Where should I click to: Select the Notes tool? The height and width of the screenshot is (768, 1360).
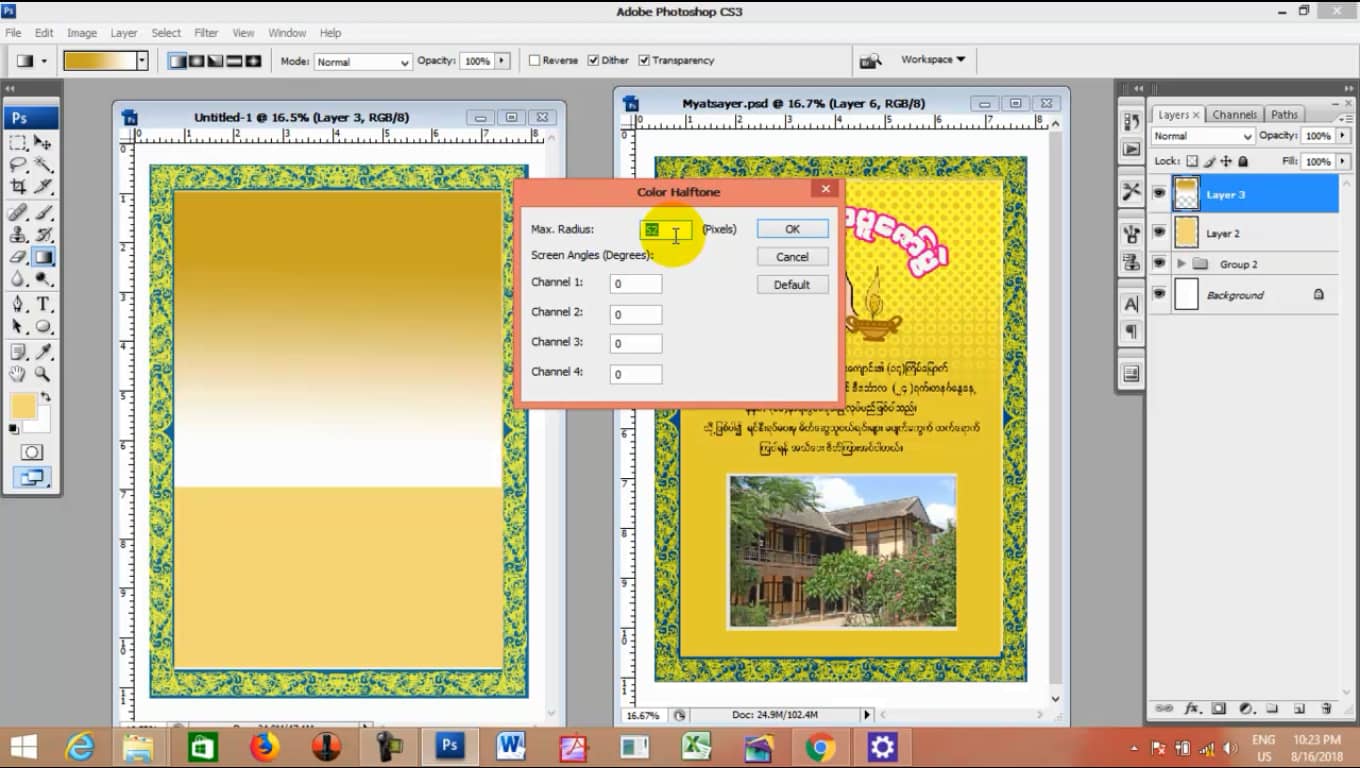(18, 351)
